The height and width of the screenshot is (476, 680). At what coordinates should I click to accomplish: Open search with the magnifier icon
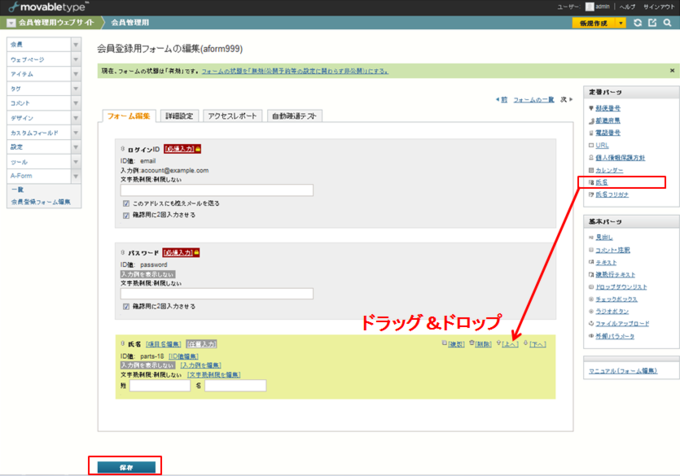click(667, 22)
